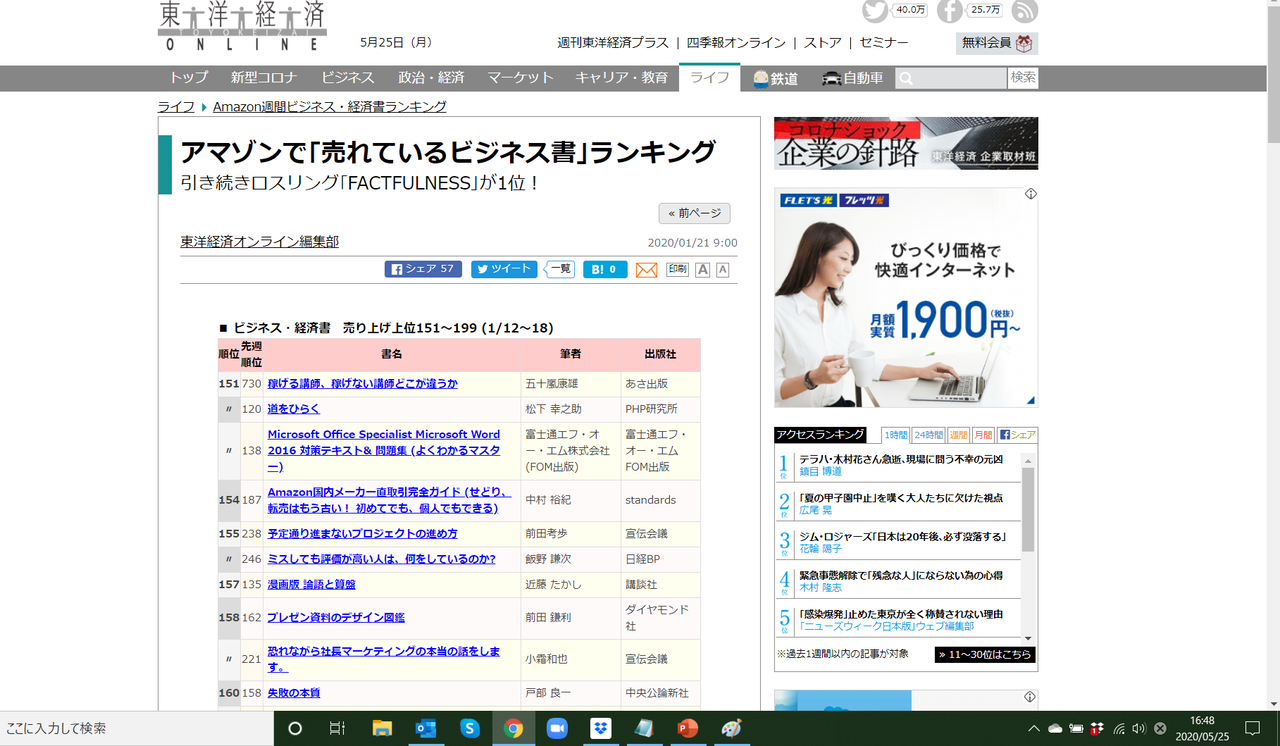Viewport: 1280px width, 746px height.
Task: Open Task View in the taskbar
Action: coord(338,728)
